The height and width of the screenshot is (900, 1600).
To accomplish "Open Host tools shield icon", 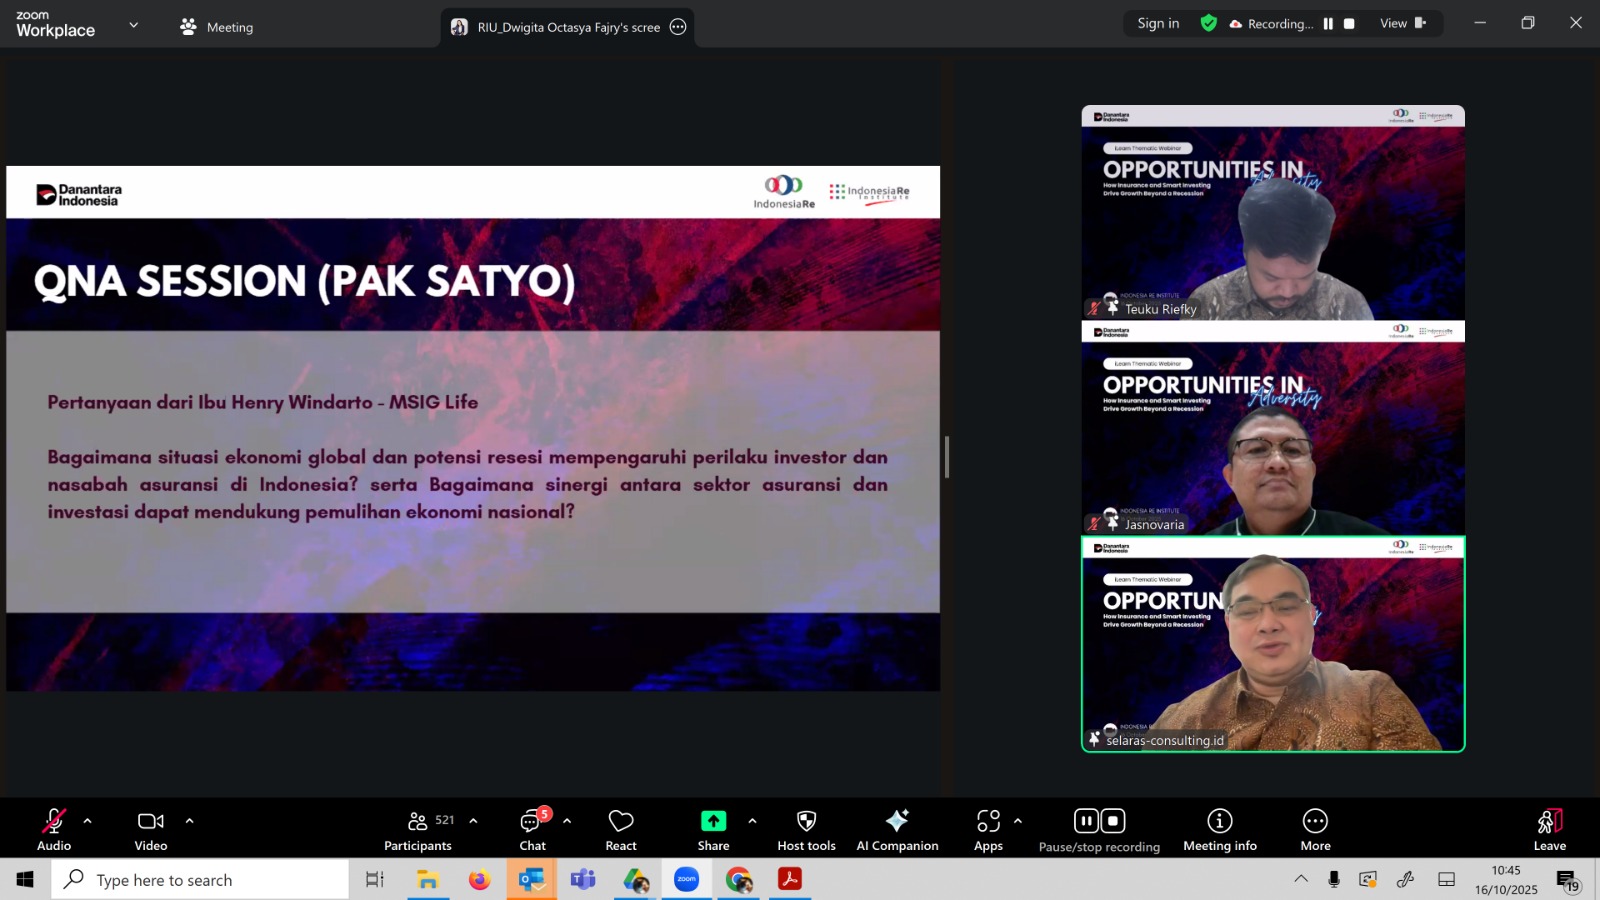I will 806,830.
